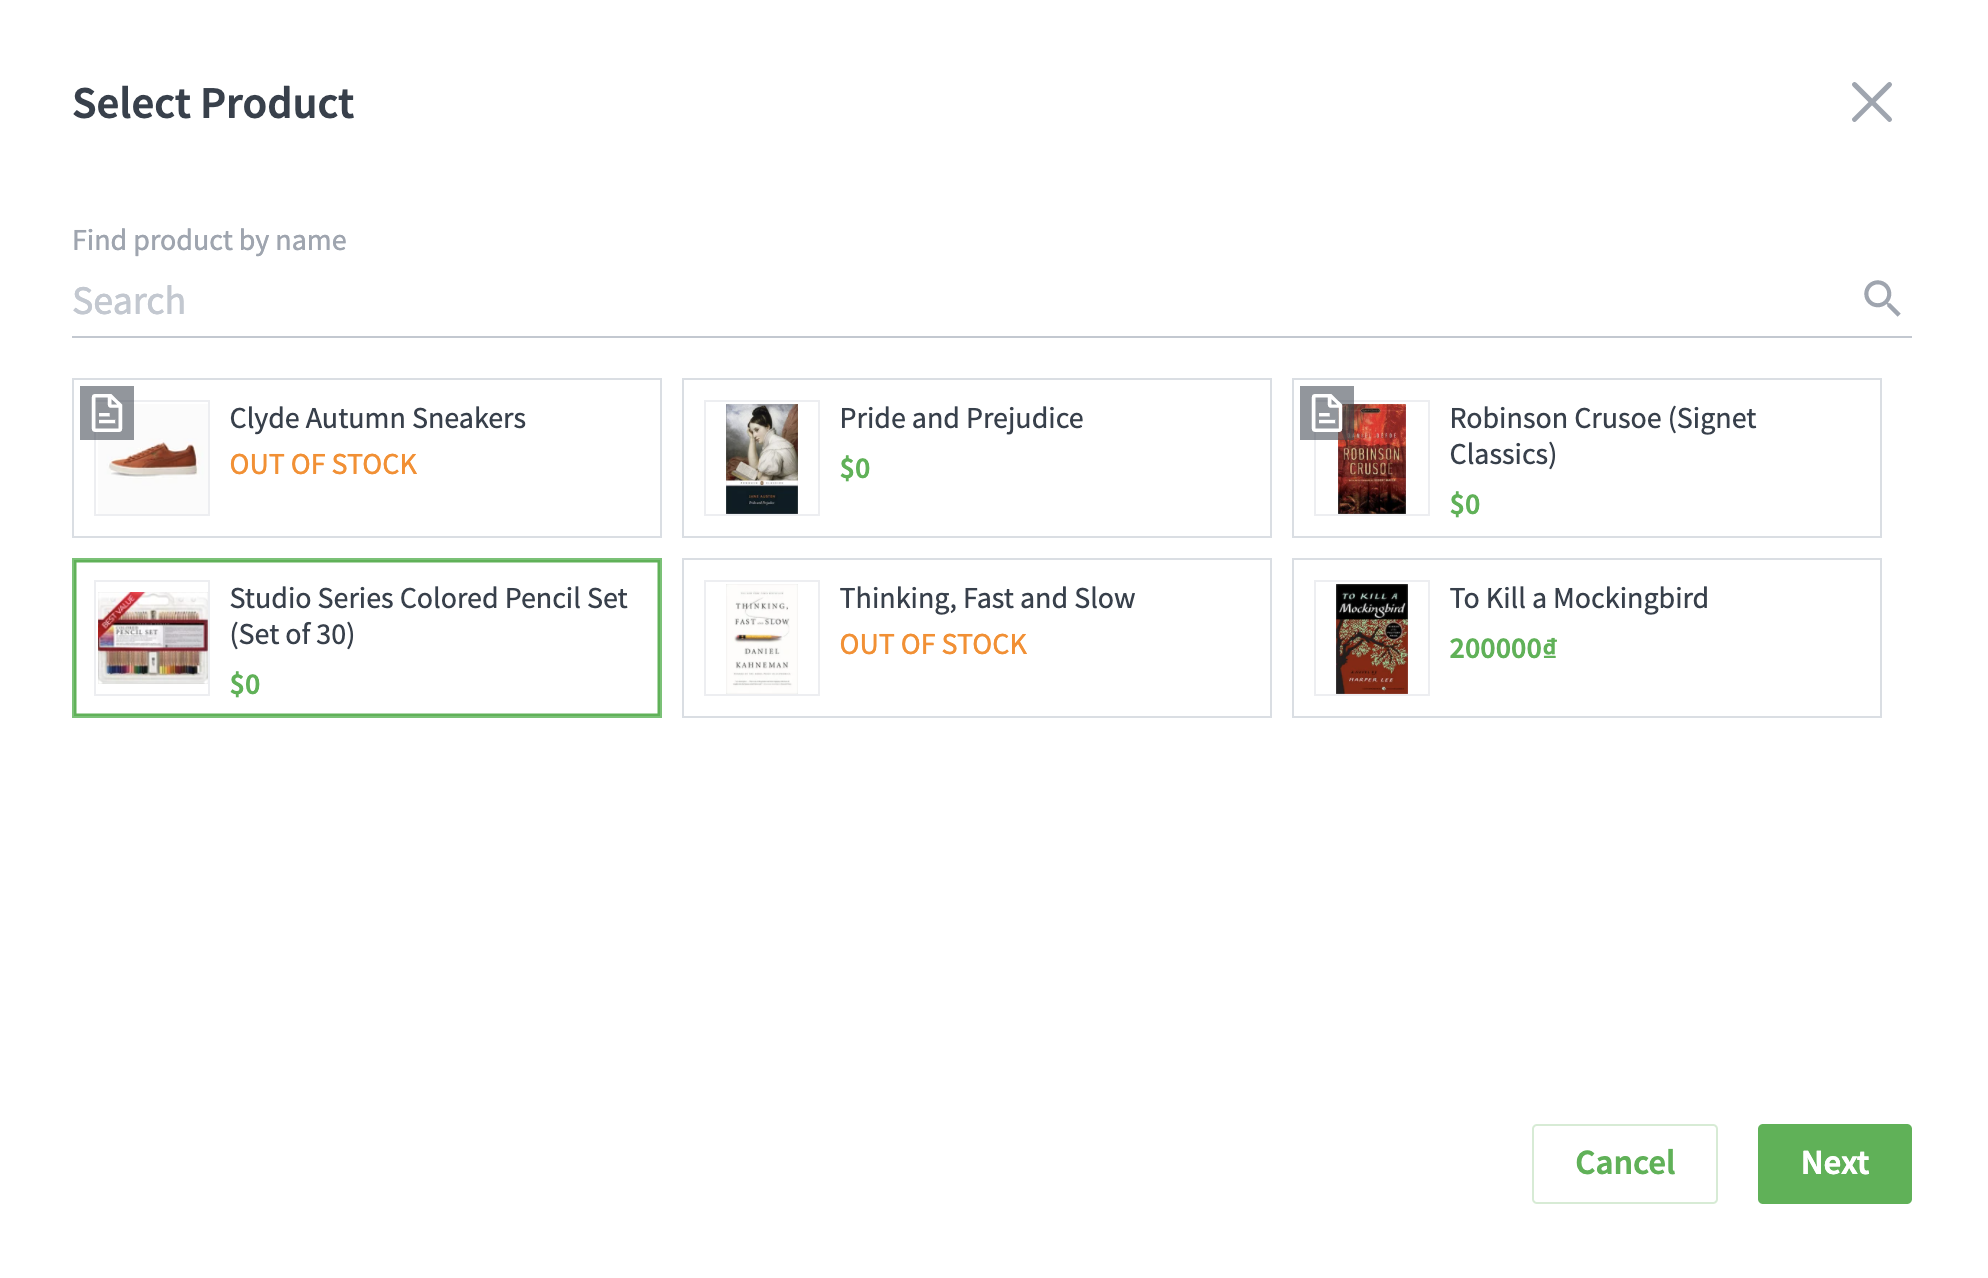This screenshot has height=1278, width=1988.
Task: Close the Select Product dialog
Action: (x=1871, y=102)
